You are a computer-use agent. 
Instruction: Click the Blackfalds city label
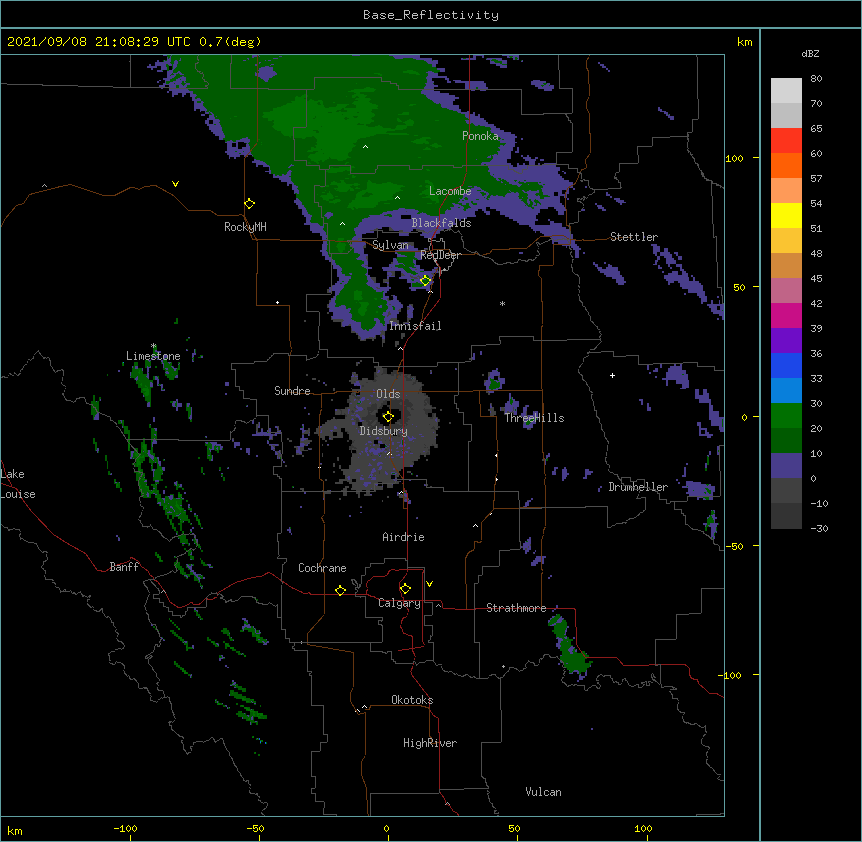441,223
